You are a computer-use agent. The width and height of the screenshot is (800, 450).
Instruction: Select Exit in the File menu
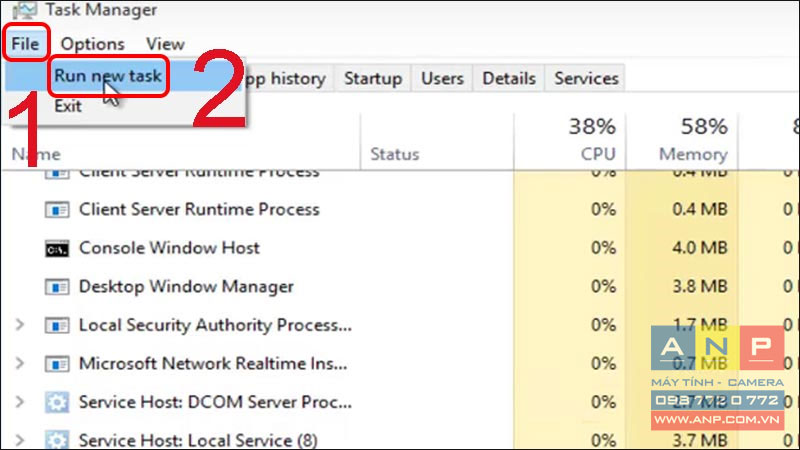[68, 106]
